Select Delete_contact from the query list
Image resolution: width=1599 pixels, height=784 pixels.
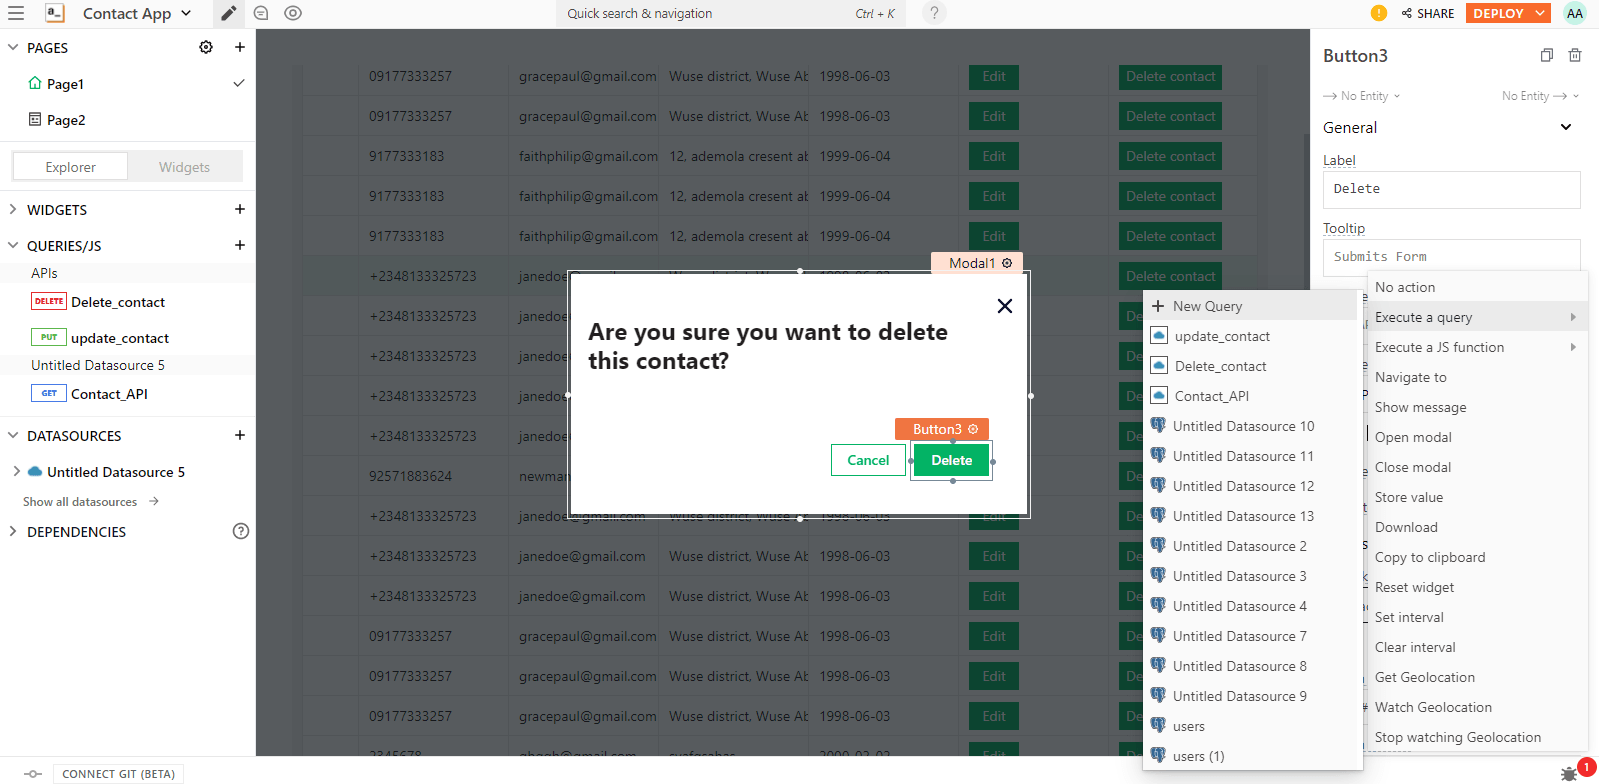tap(1220, 366)
